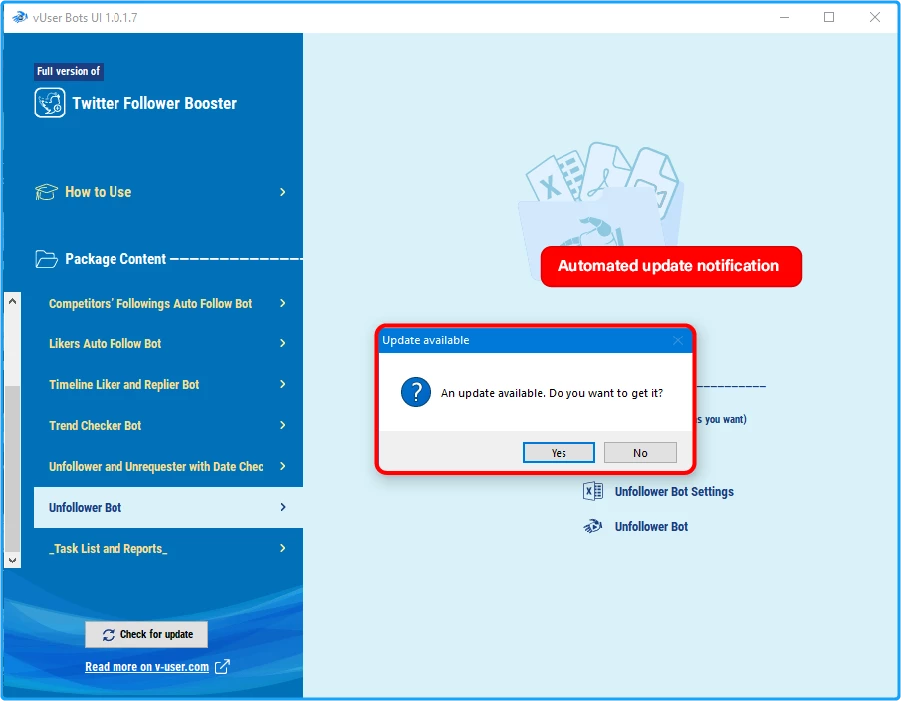The width and height of the screenshot is (901, 701).
Task: Click the sidebar scrollbar down arrow
Action: 13,560
